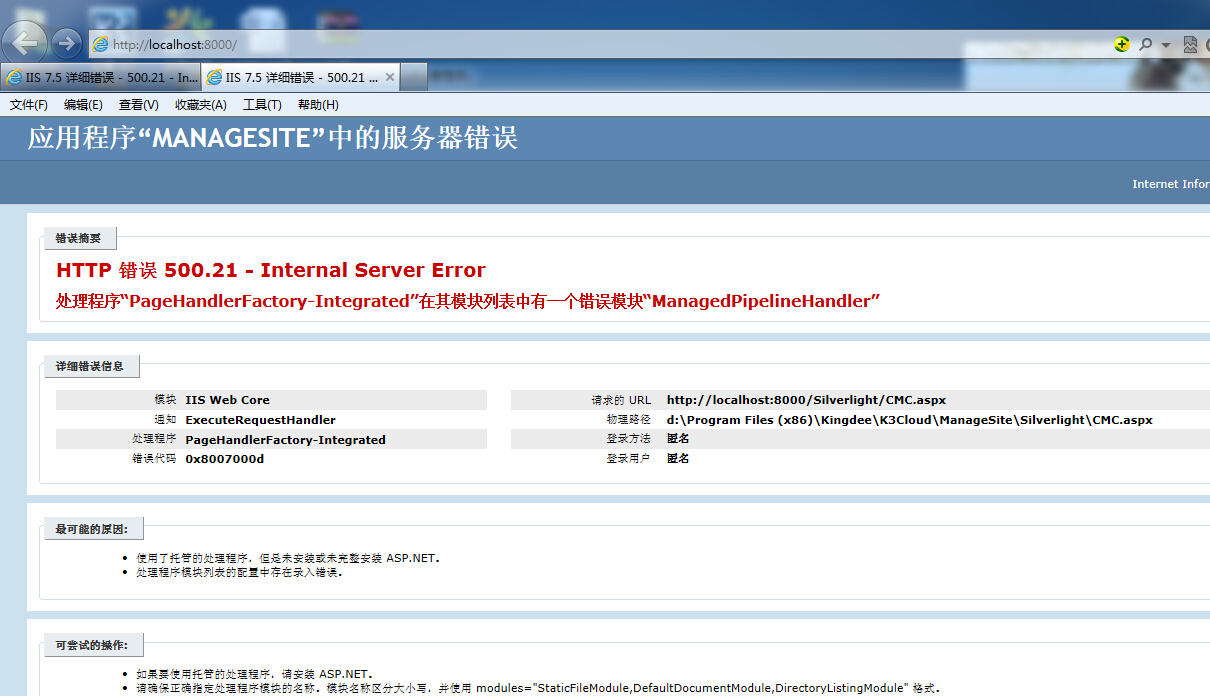Click the error code 0x8007000d
This screenshot has height=696, width=1210.
(225, 459)
